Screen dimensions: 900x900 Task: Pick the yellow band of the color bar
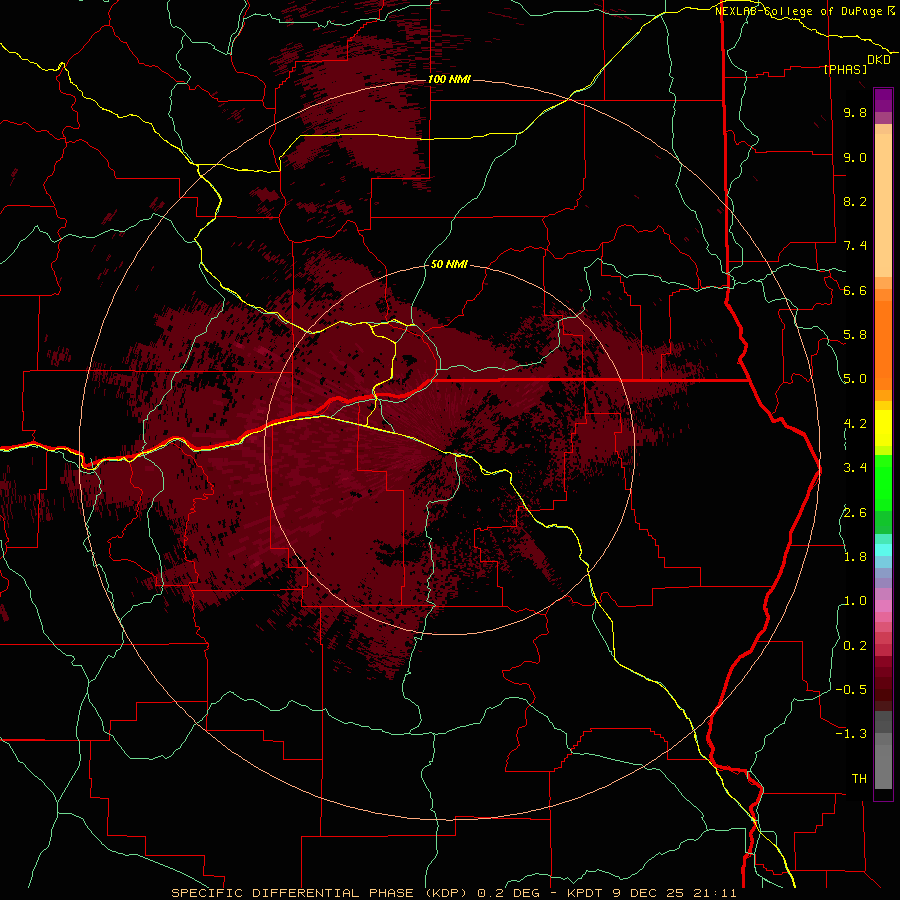(883, 428)
